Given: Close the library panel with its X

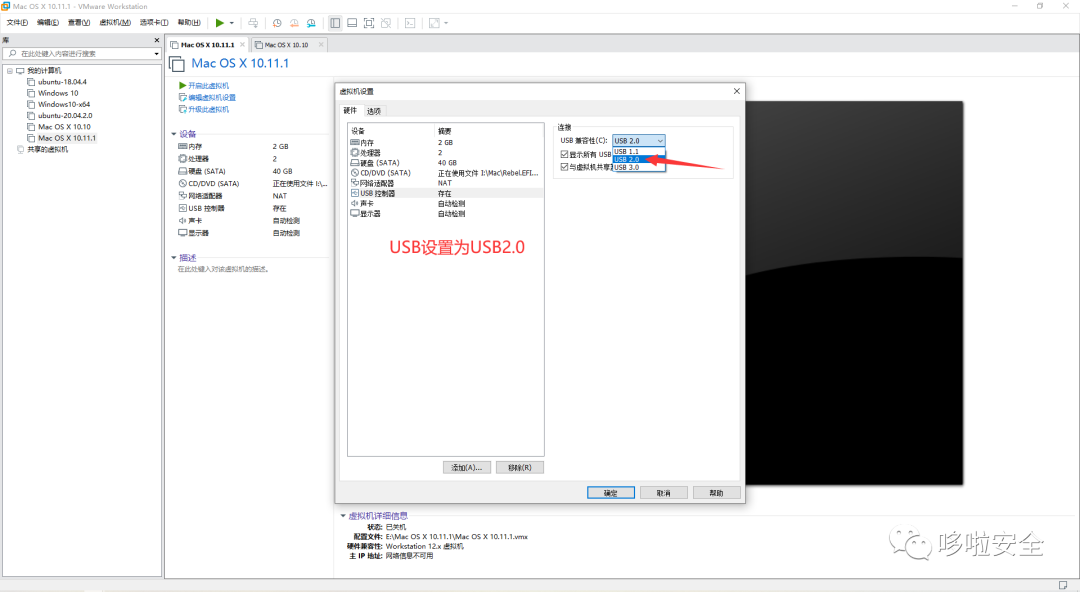Looking at the screenshot, I should [156, 40].
